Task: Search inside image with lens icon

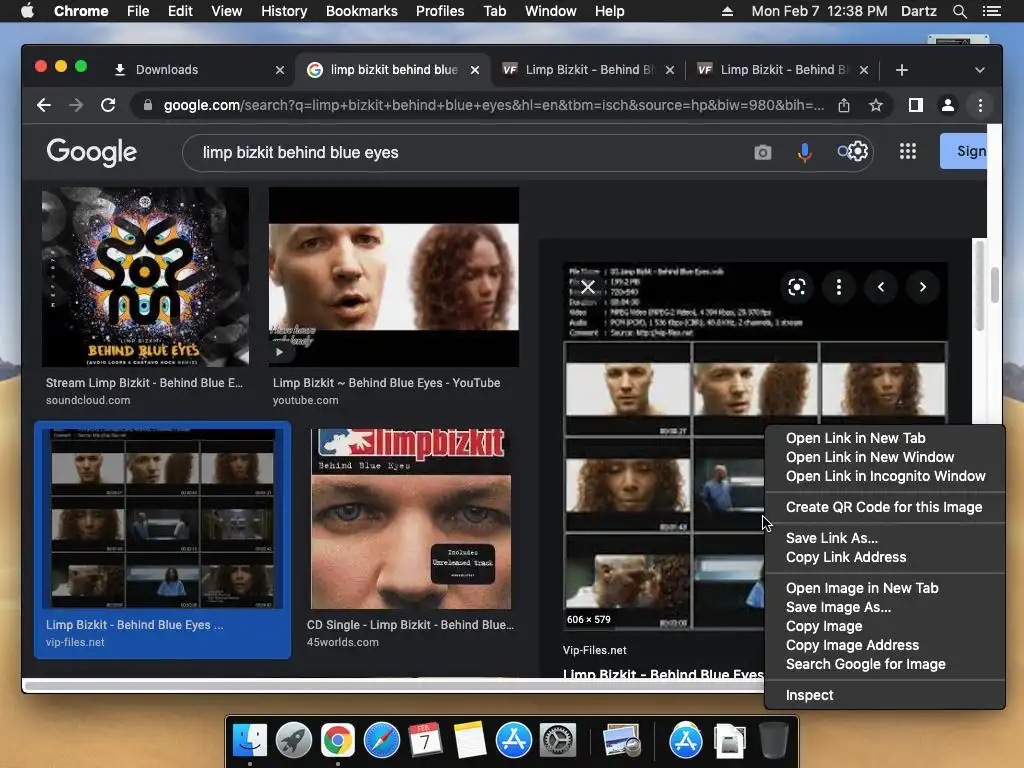Action: pyautogui.click(x=796, y=287)
